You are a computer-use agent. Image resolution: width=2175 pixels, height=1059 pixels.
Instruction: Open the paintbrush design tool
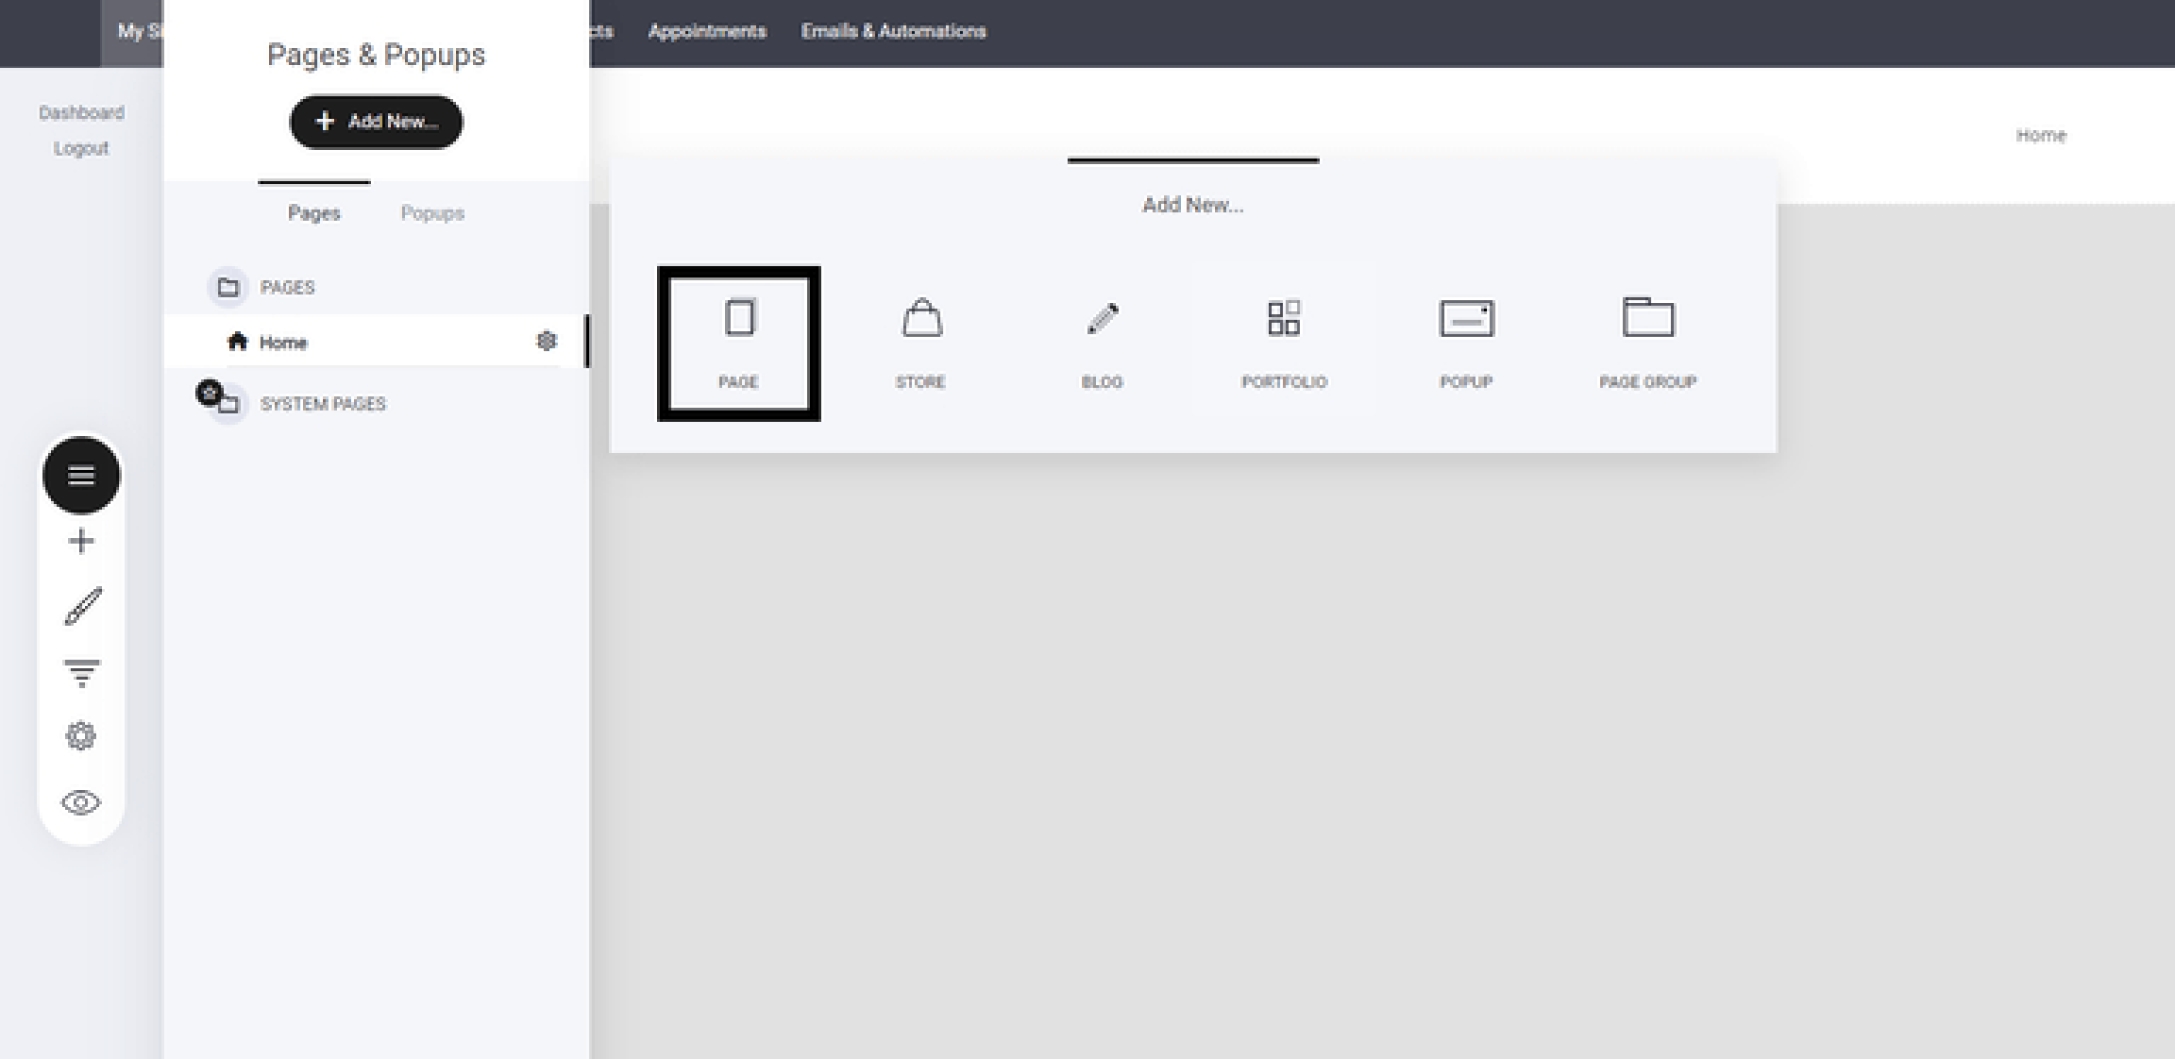point(82,606)
